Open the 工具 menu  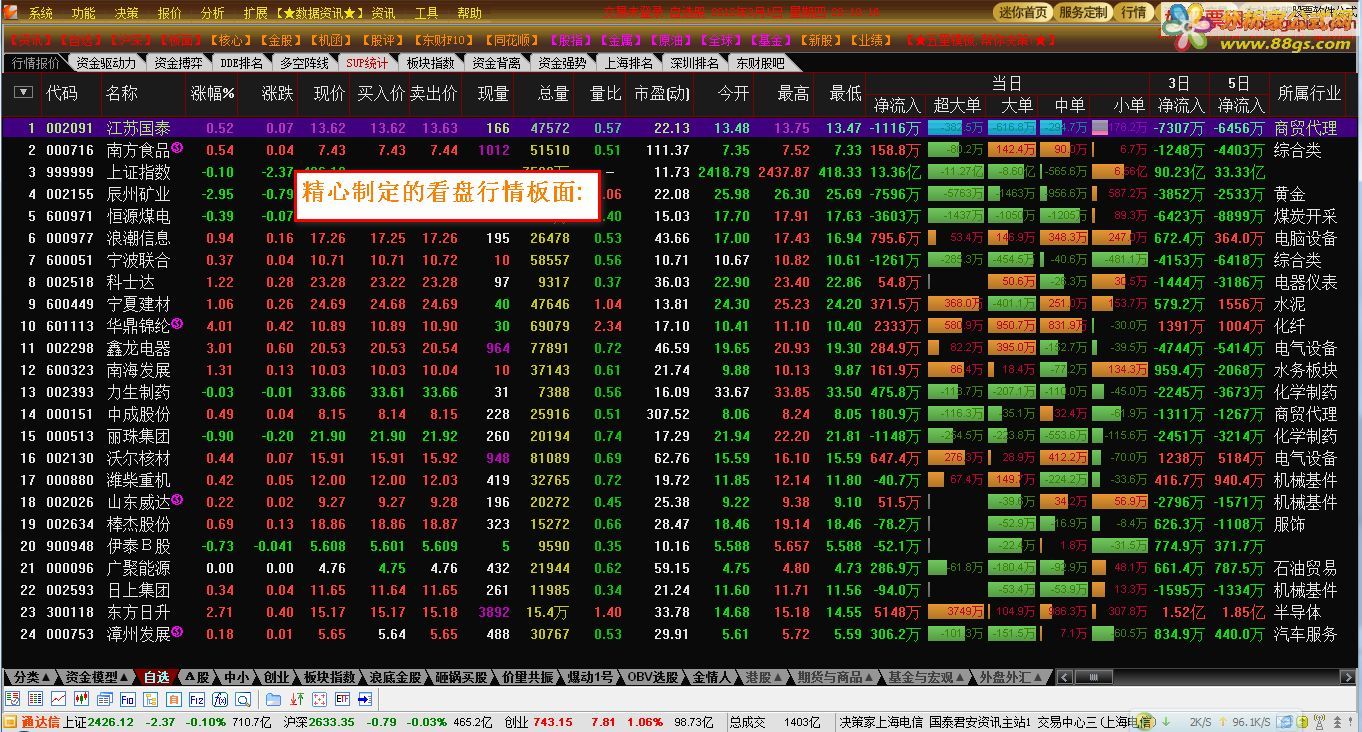(426, 14)
